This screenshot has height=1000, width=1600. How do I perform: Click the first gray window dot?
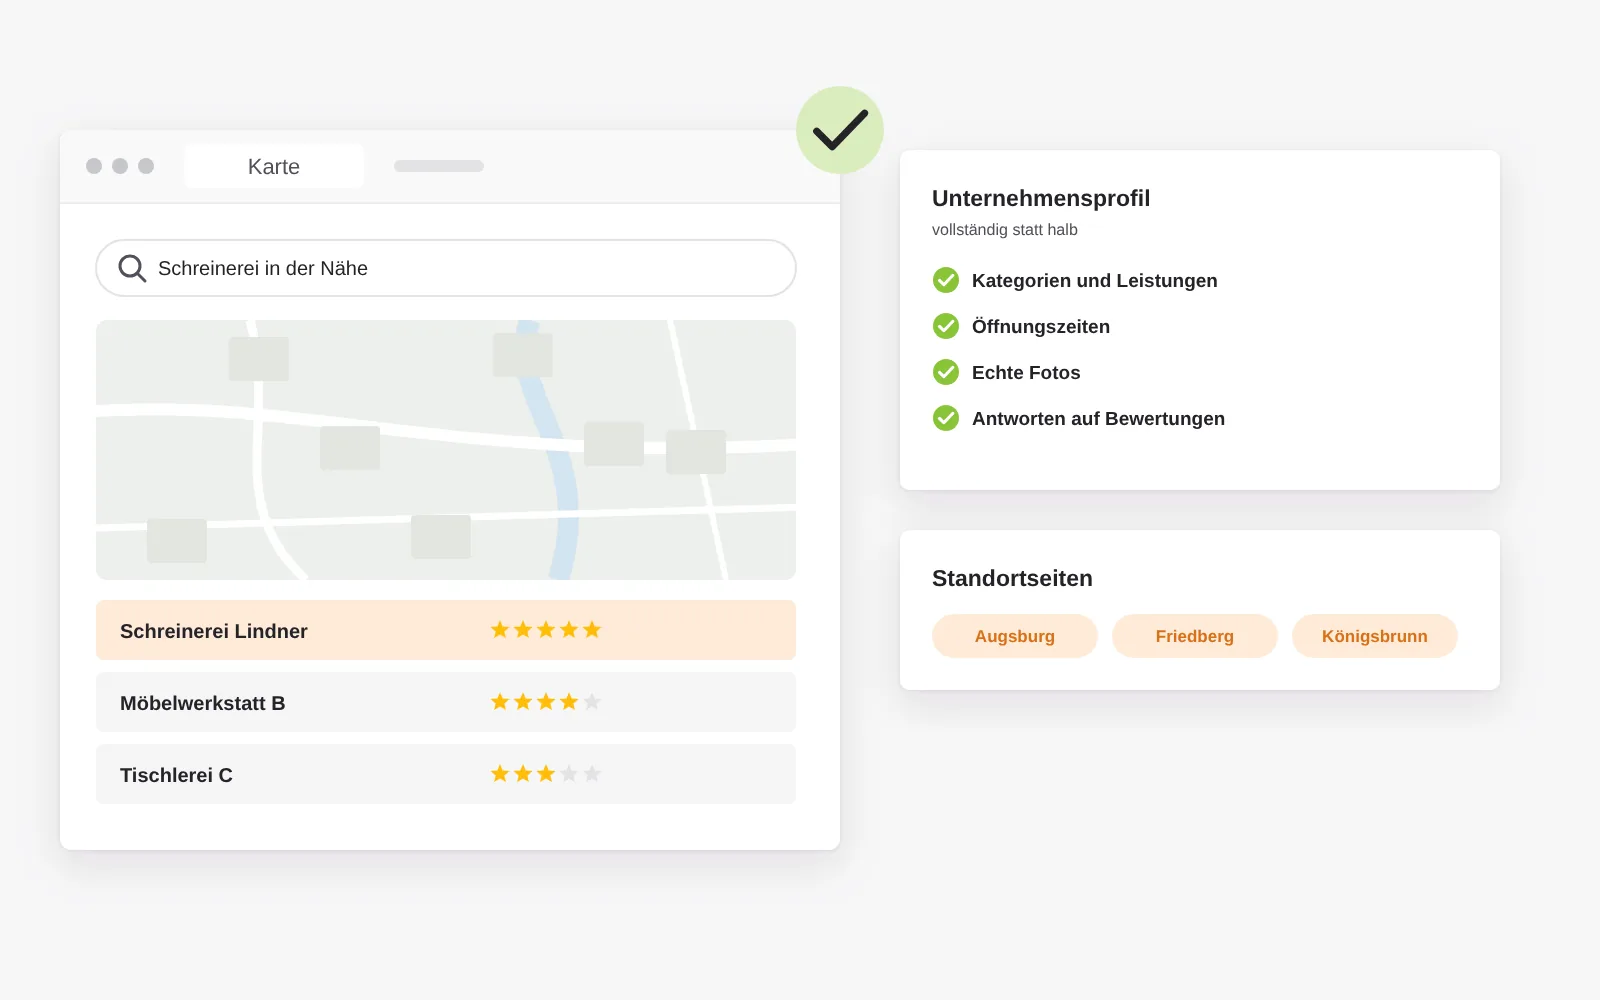pyautogui.click(x=94, y=166)
